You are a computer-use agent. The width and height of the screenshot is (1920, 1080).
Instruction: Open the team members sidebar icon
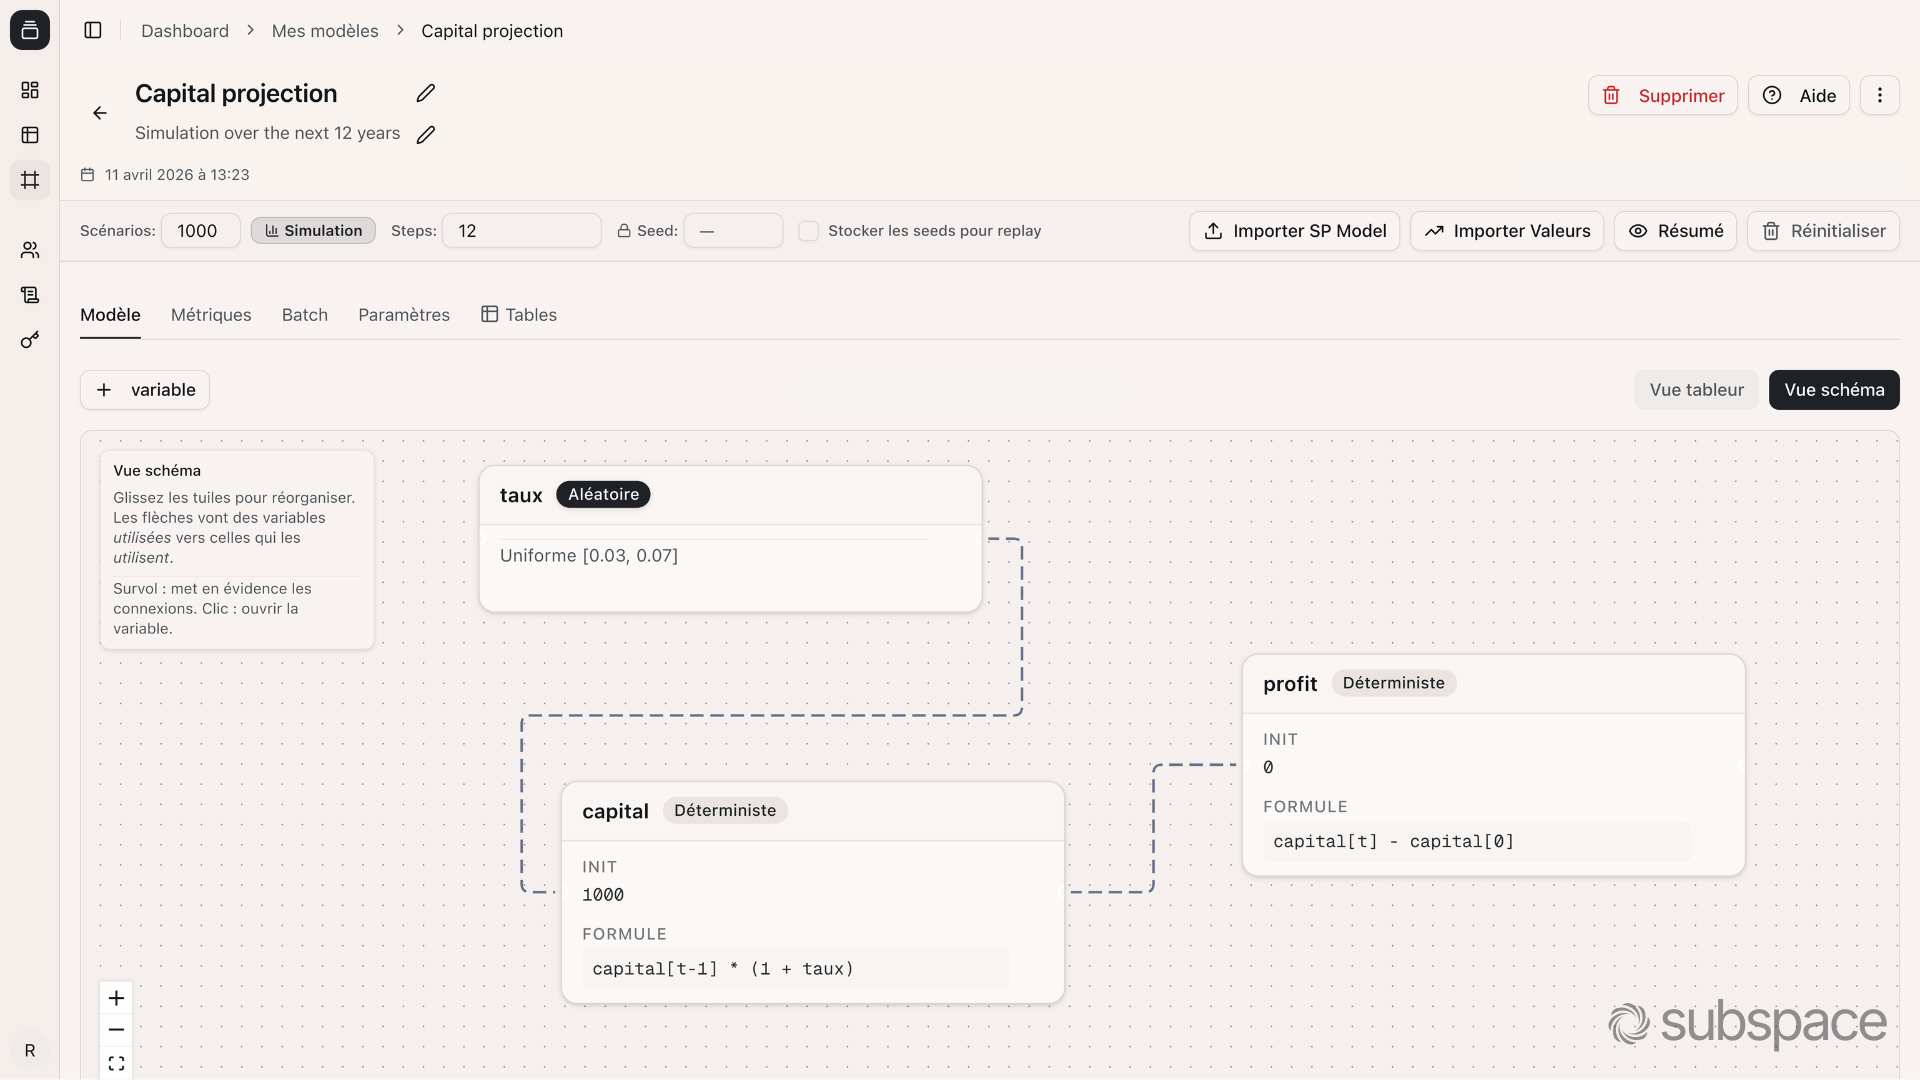[x=30, y=250]
